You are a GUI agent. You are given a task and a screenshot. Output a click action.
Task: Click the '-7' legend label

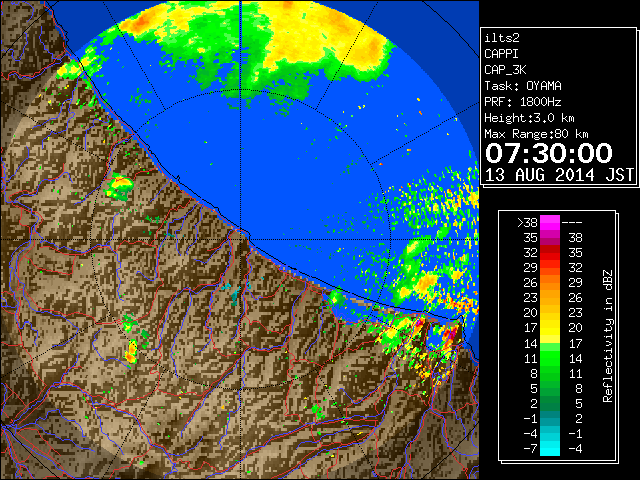530,449
